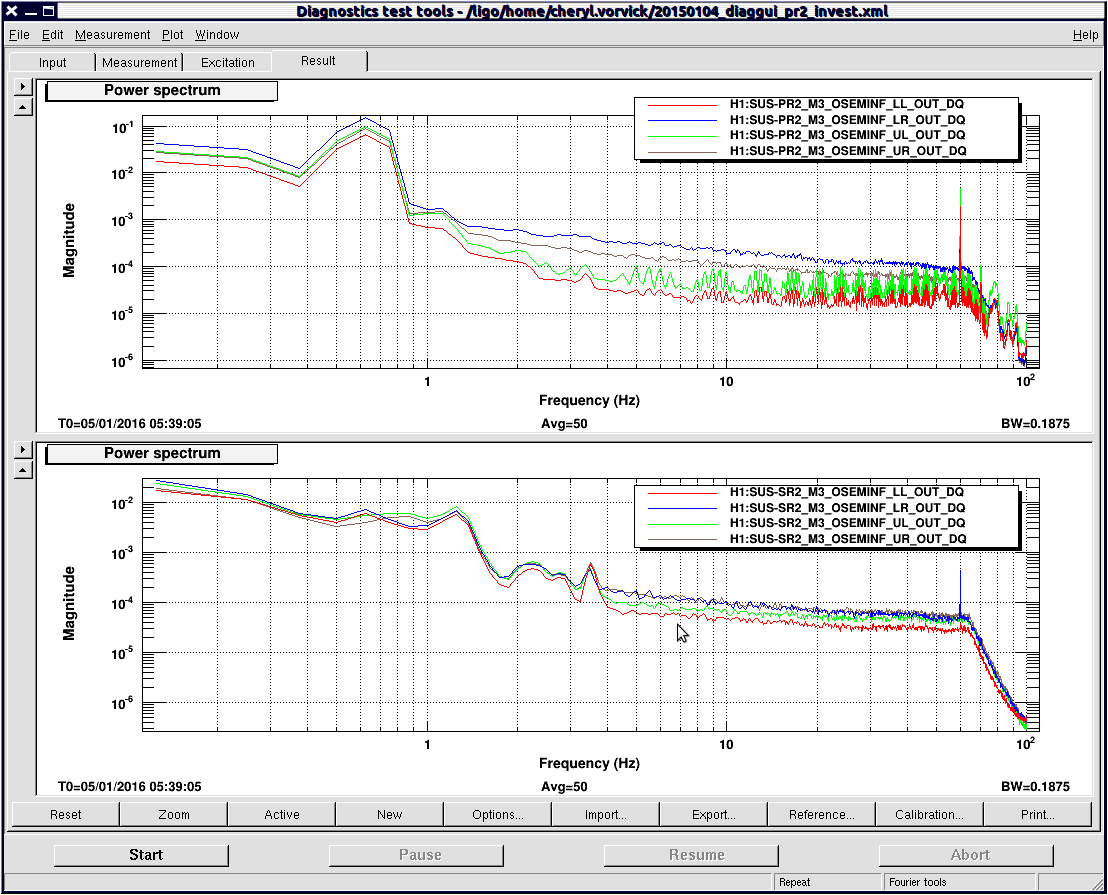Select the Result tab
1108x895 pixels.
click(319, 61)
